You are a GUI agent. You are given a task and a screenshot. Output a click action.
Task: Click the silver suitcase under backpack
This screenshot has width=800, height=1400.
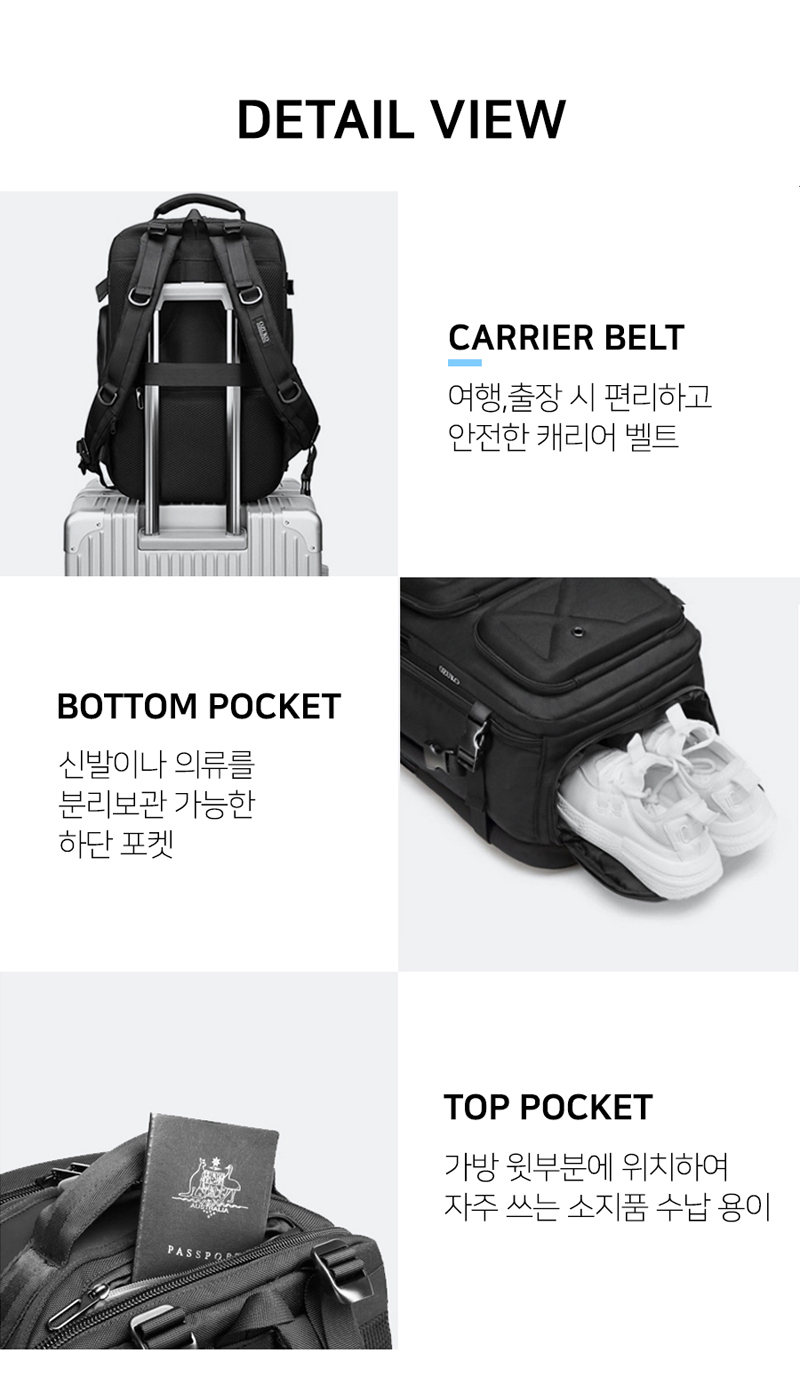(197, 530)
